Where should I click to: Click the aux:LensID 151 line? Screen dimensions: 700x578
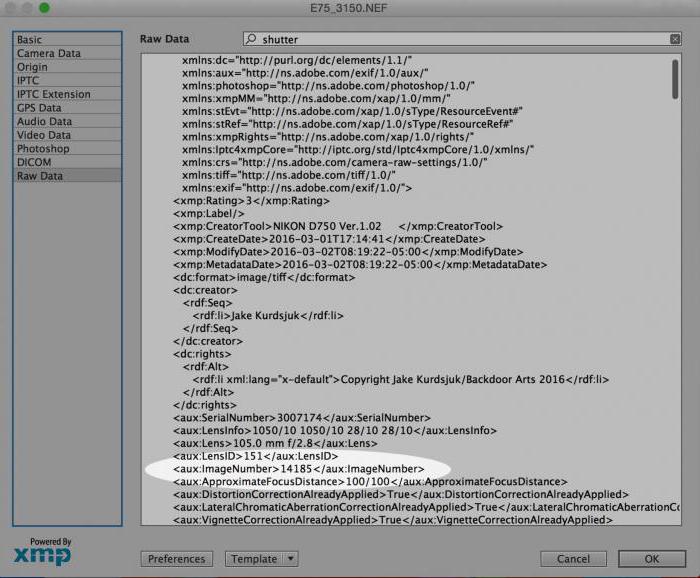[256, 456]
